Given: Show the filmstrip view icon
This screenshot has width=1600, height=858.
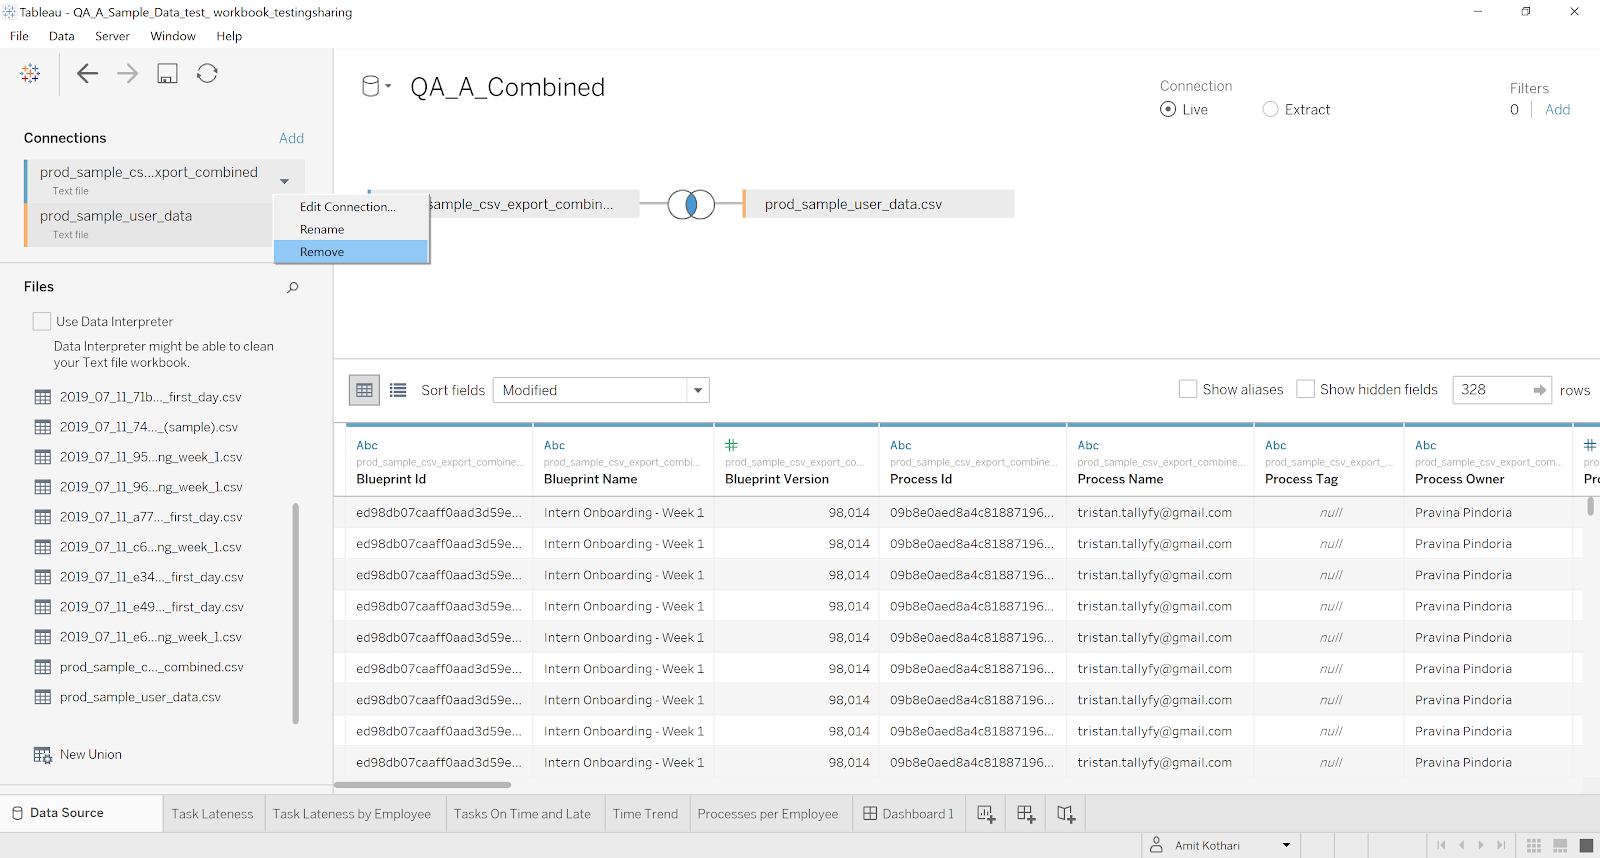Looking at the screenshot, I should coord(1560,846).
